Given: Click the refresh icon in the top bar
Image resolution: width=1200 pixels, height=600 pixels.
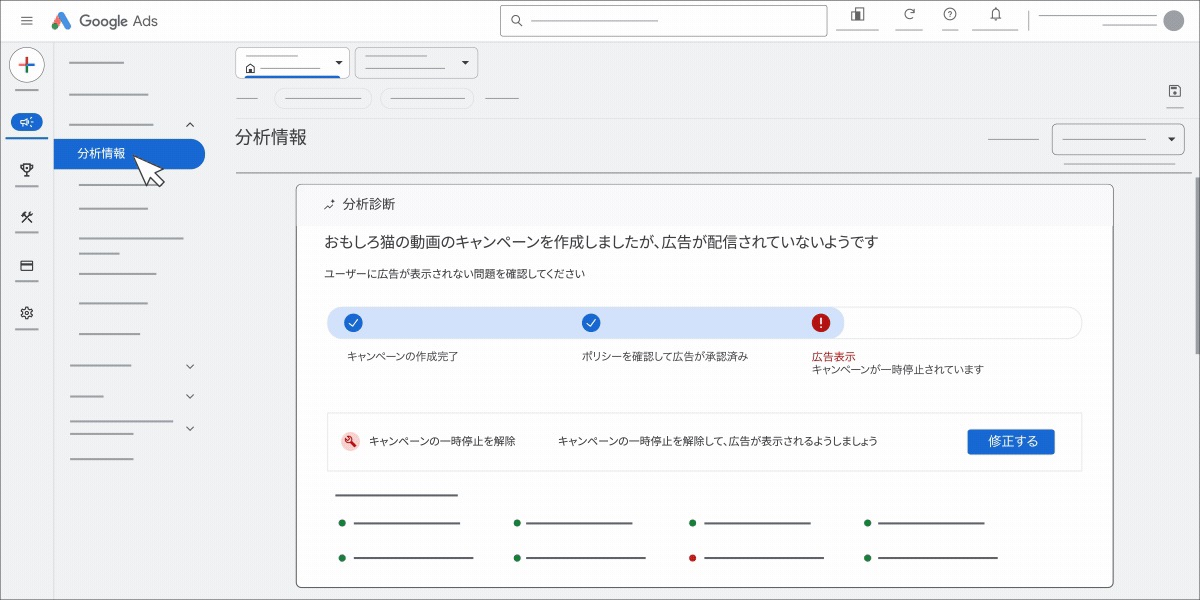Looking at the screenshot, I should pos(908,16).
